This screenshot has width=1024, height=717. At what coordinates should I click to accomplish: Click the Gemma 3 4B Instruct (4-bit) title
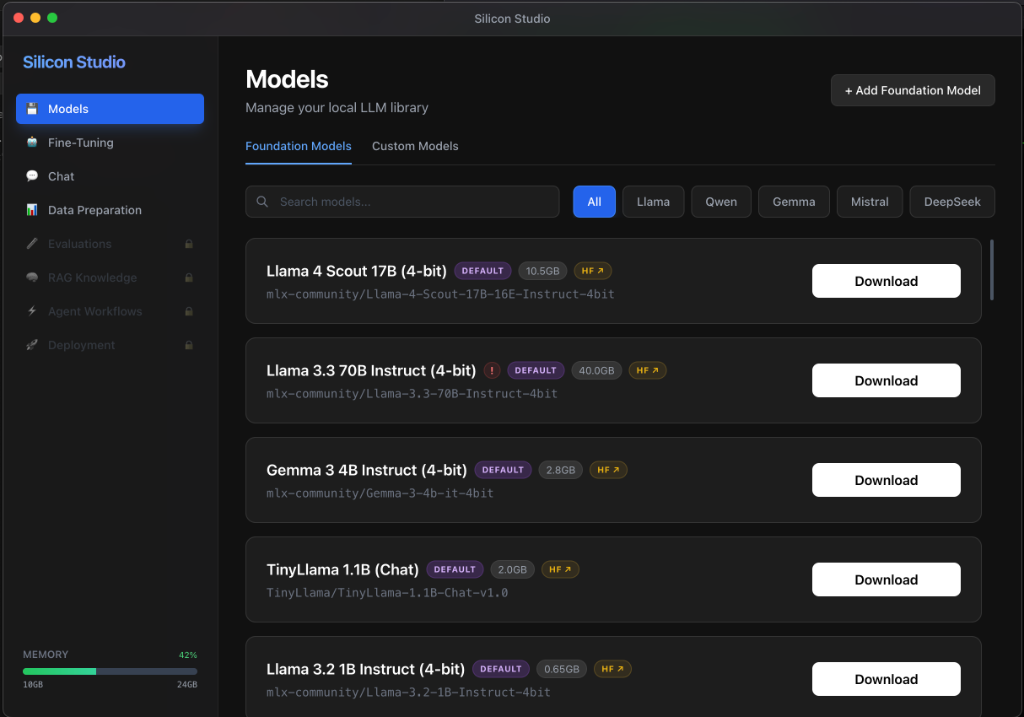[x=366, y=470]
